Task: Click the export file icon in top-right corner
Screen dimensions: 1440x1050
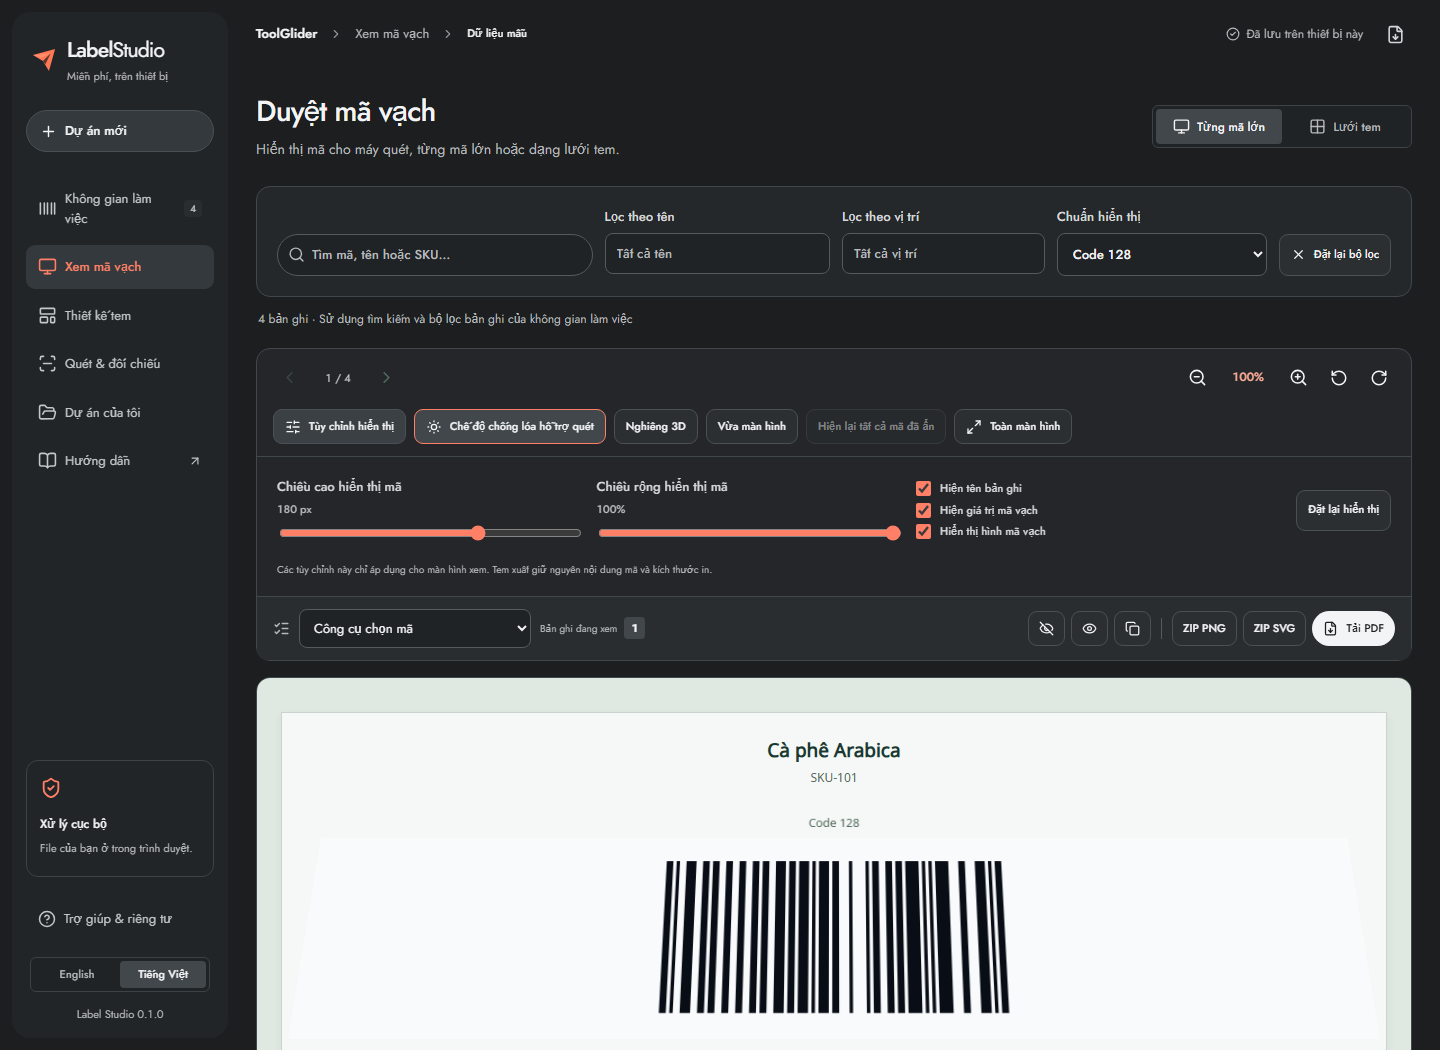Action: [1396, 34]
